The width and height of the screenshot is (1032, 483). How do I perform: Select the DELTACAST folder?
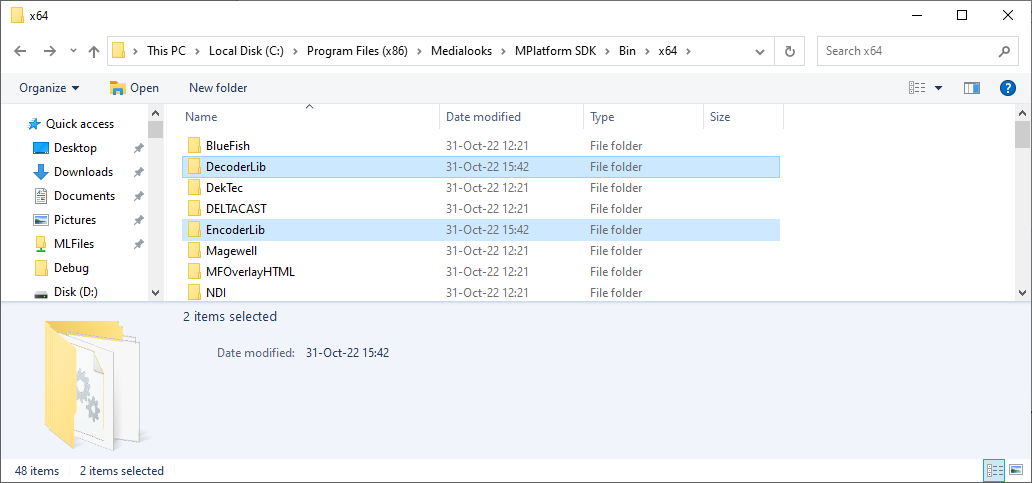480,209
